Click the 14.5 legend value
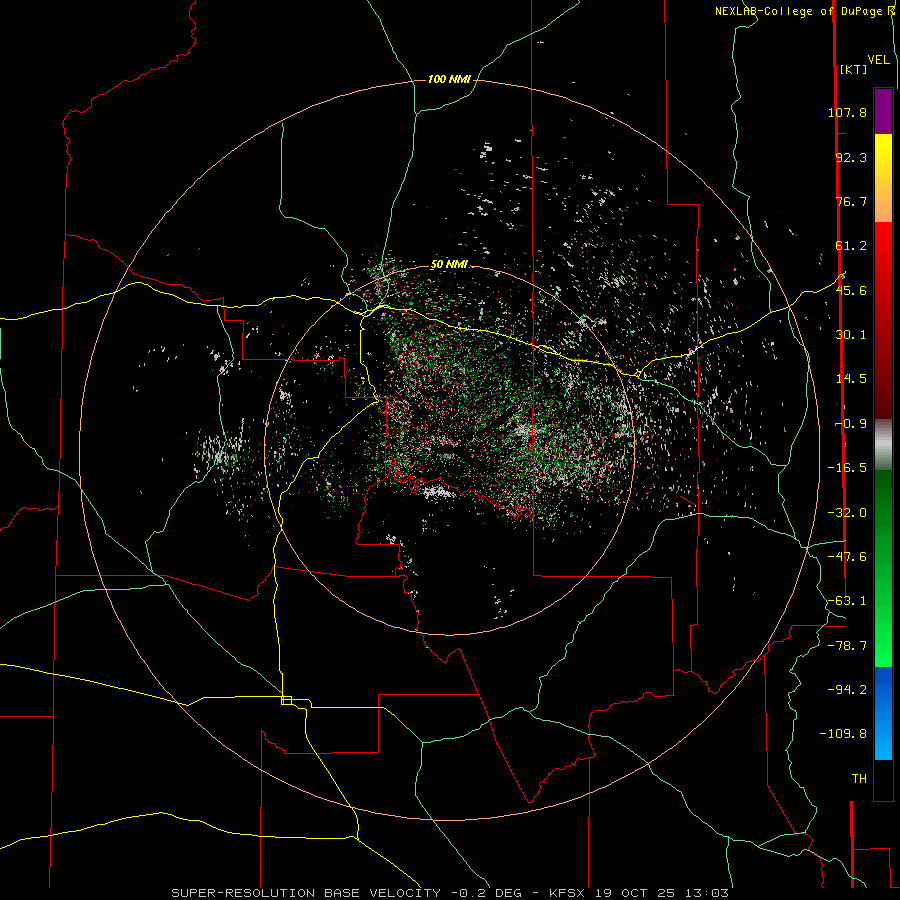The width and height of the screenshot is (900, 900). tap(851, 379)
